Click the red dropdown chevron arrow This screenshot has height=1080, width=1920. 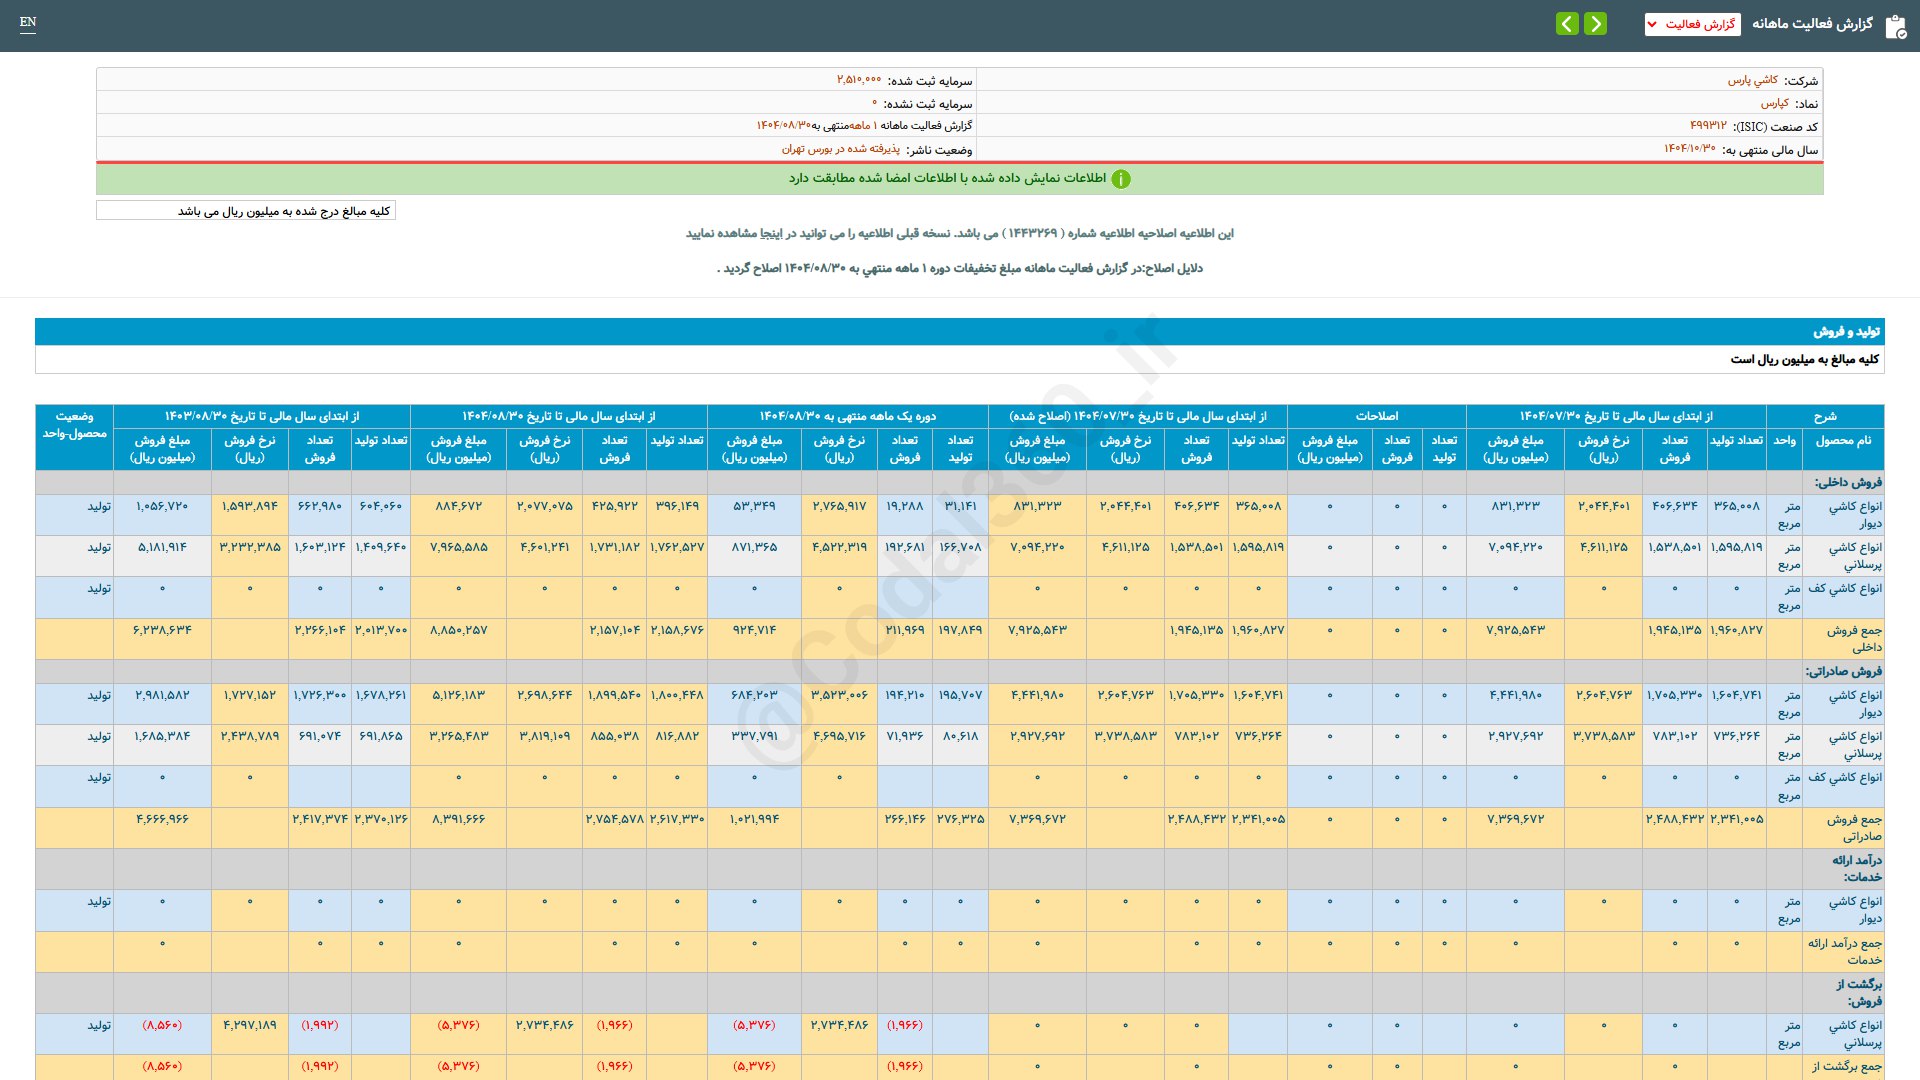1652,24
